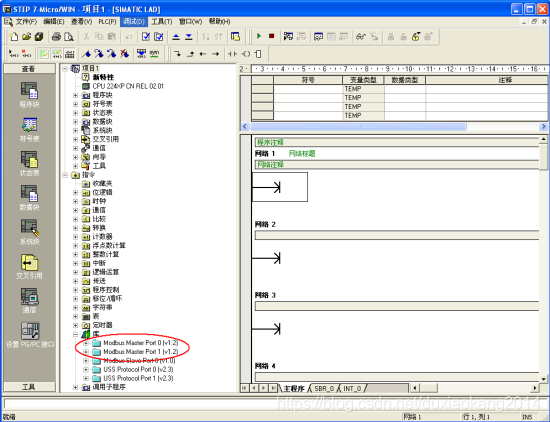Open 状态表 in the left view bar
The image size is (550, 422).
coord(29,163)
